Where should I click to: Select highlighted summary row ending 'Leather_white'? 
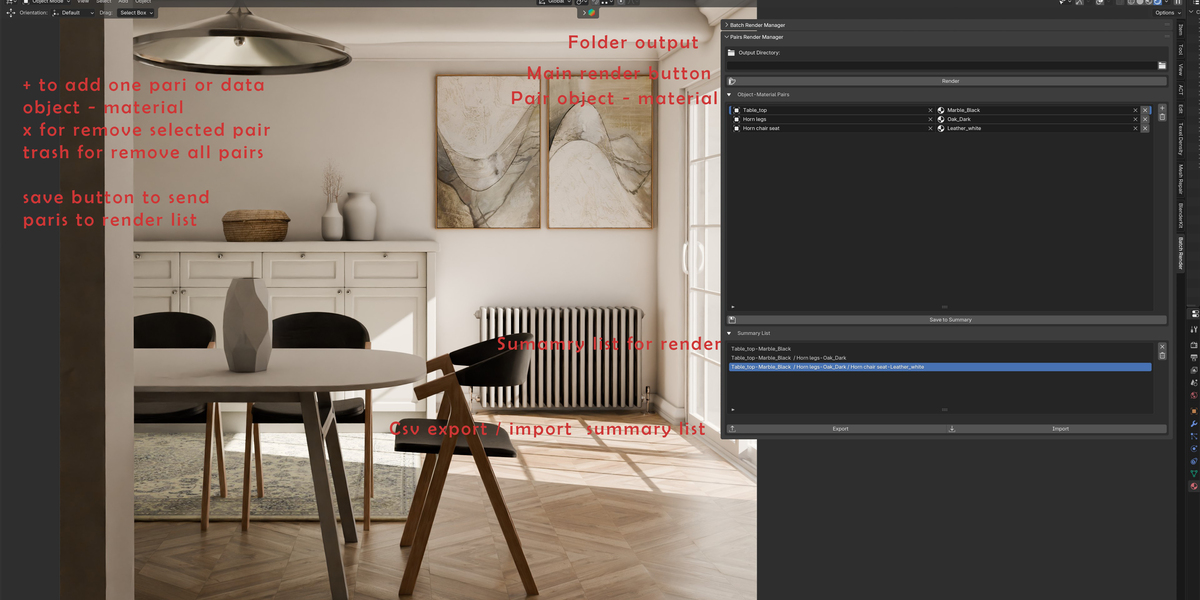pyautogui.click(x=940, y=367)
